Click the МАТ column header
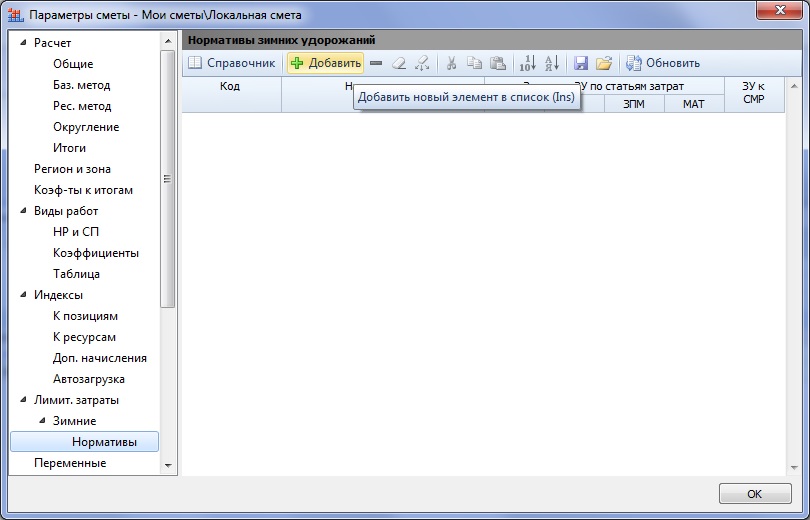This screenshot has width=810, height=520. click(694, 104)
